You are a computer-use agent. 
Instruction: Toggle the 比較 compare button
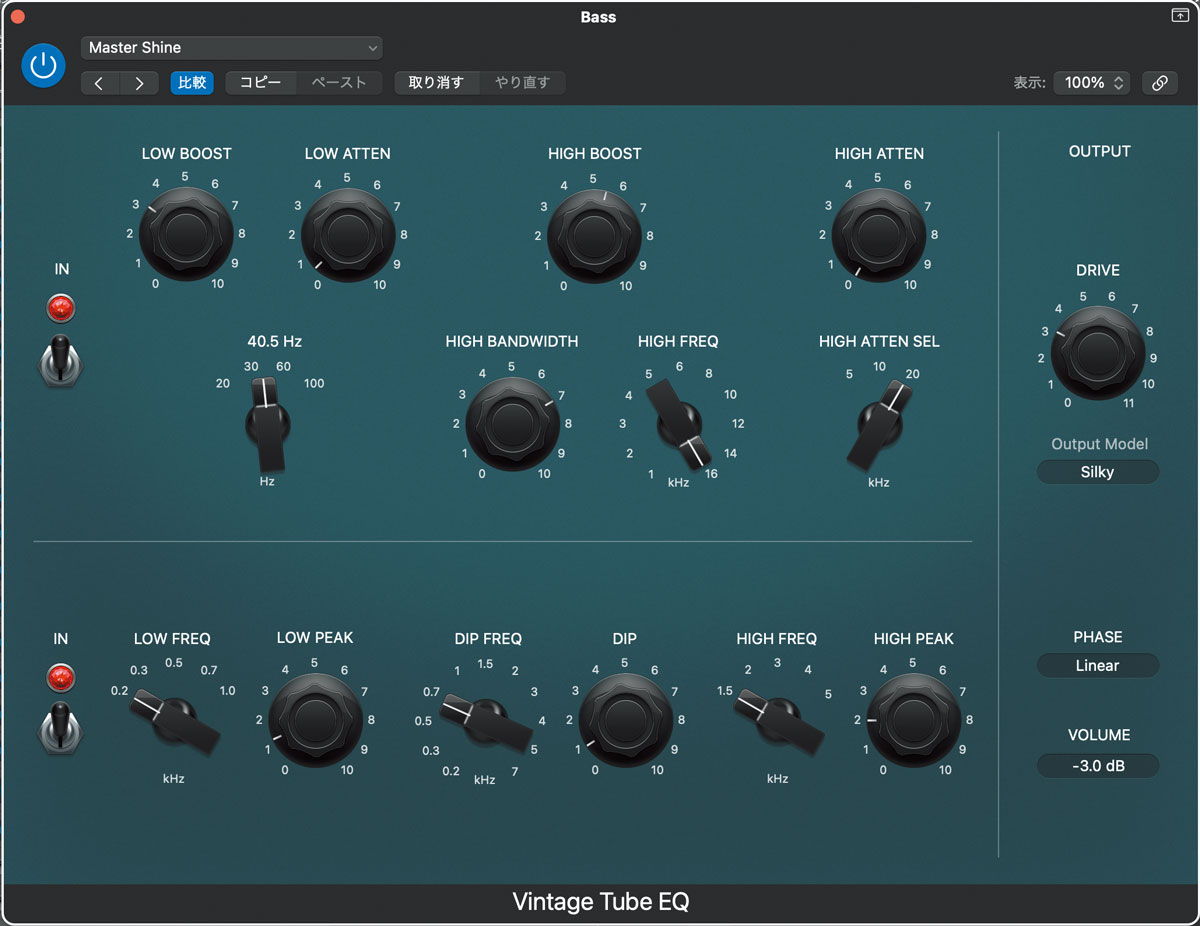pos(192,83)
